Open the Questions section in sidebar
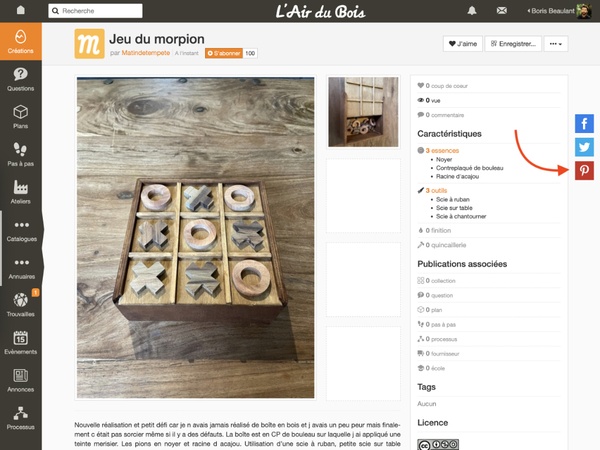The width and height of the screenshot is (600, 450). pyautogui.click(x=20, y=78)
